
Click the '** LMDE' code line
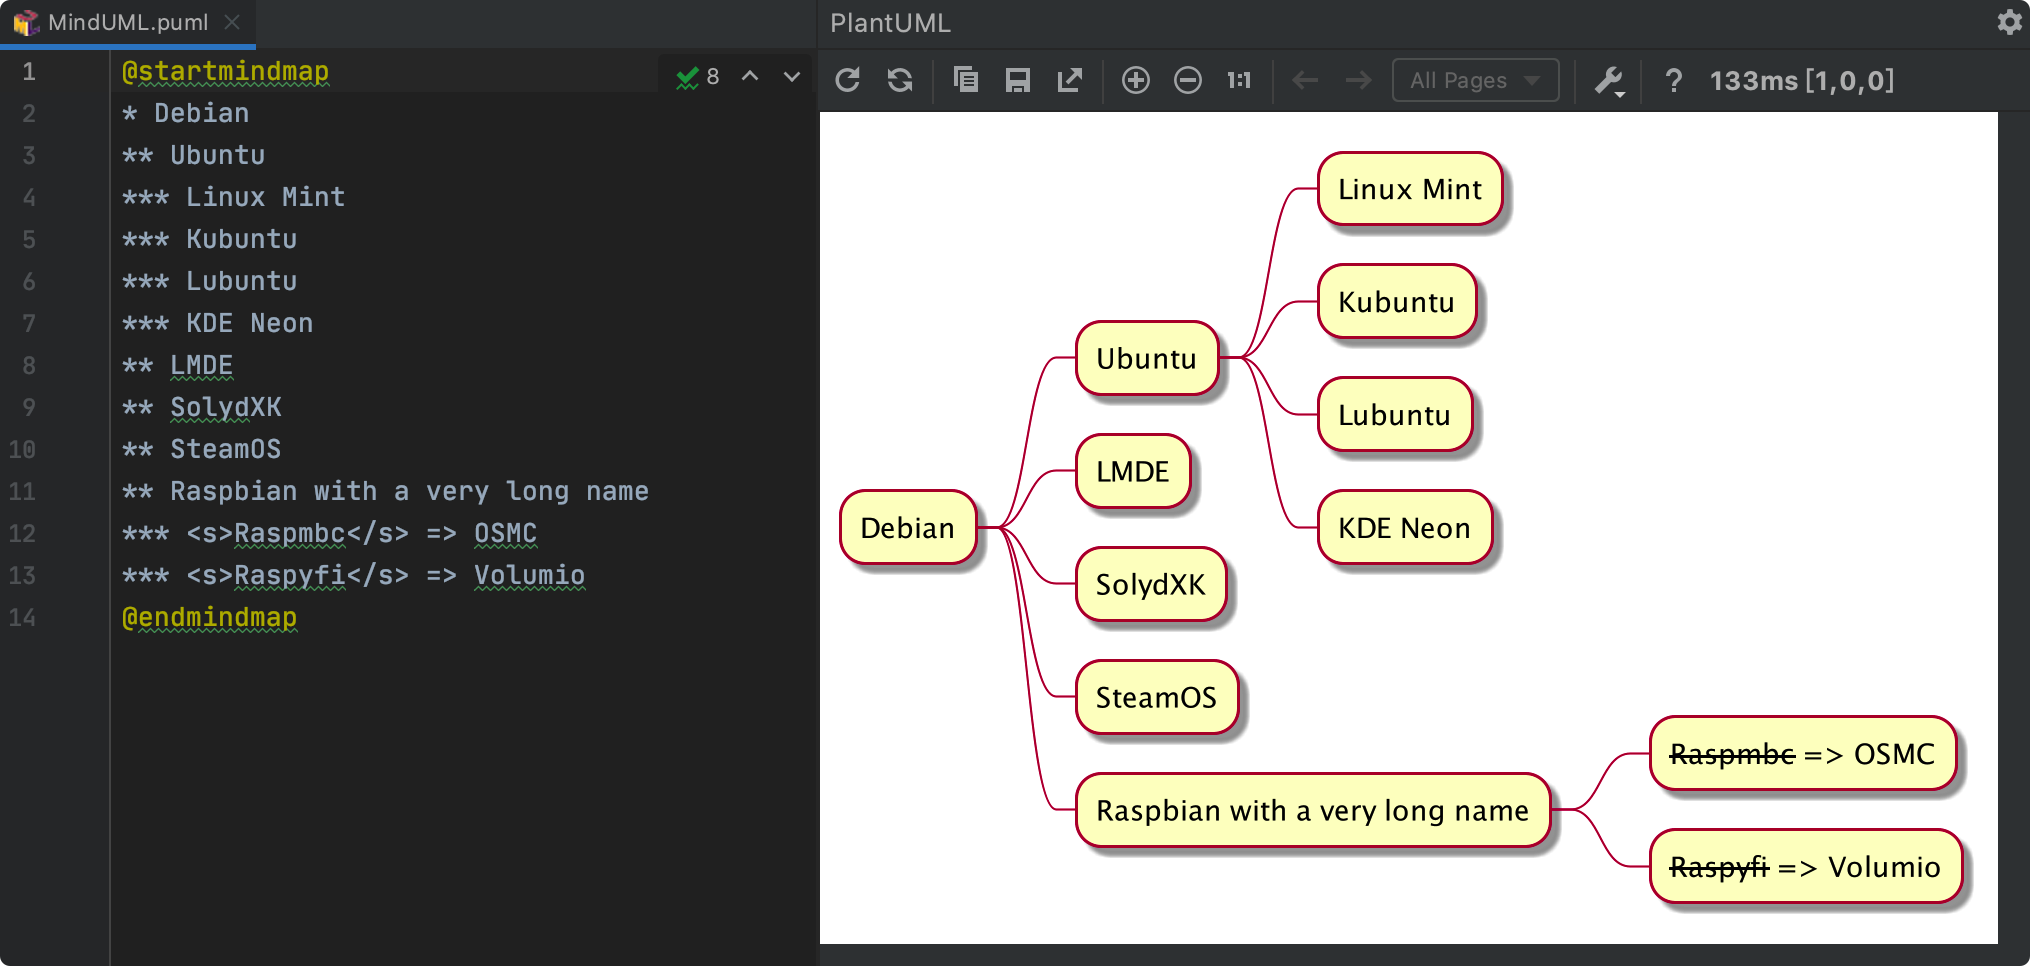click(177, 365)
